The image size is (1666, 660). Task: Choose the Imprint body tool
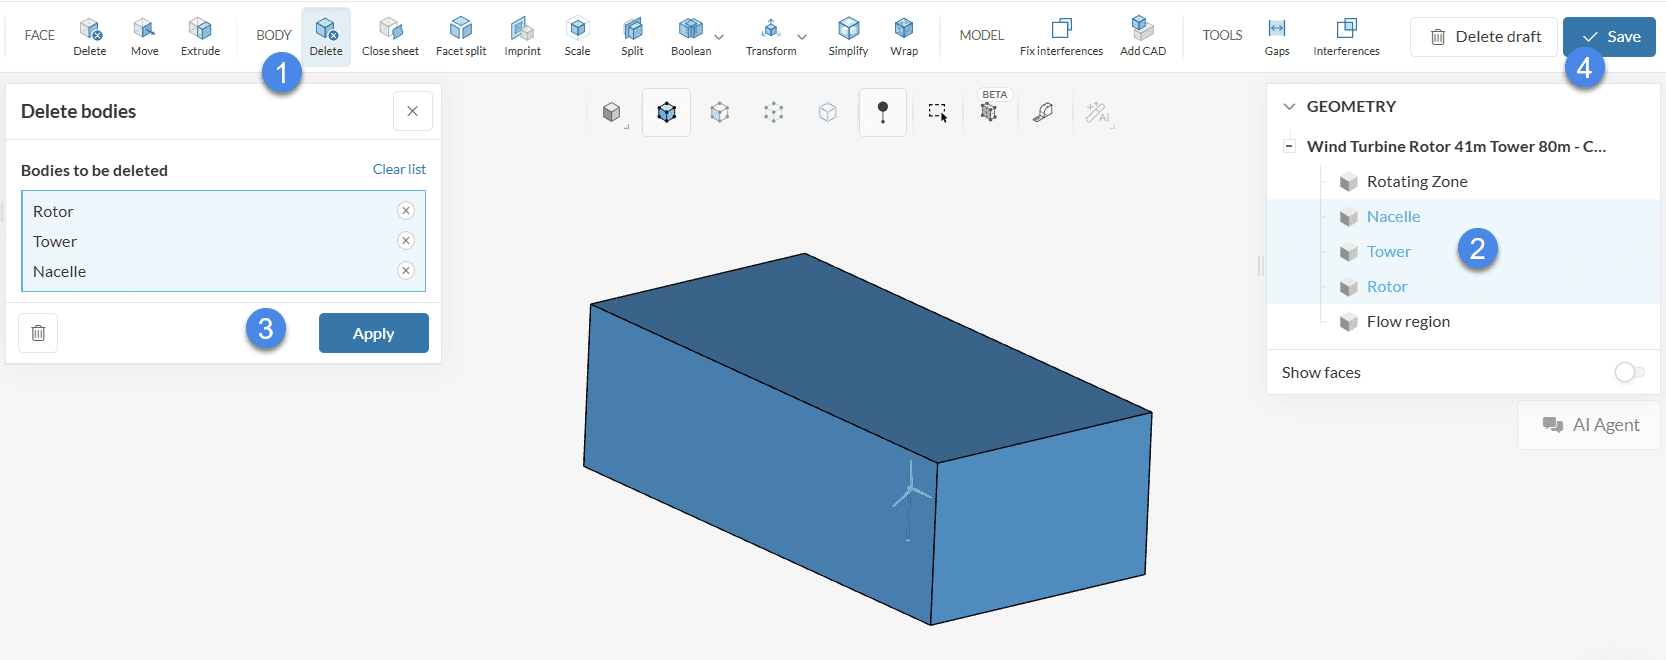522,37
